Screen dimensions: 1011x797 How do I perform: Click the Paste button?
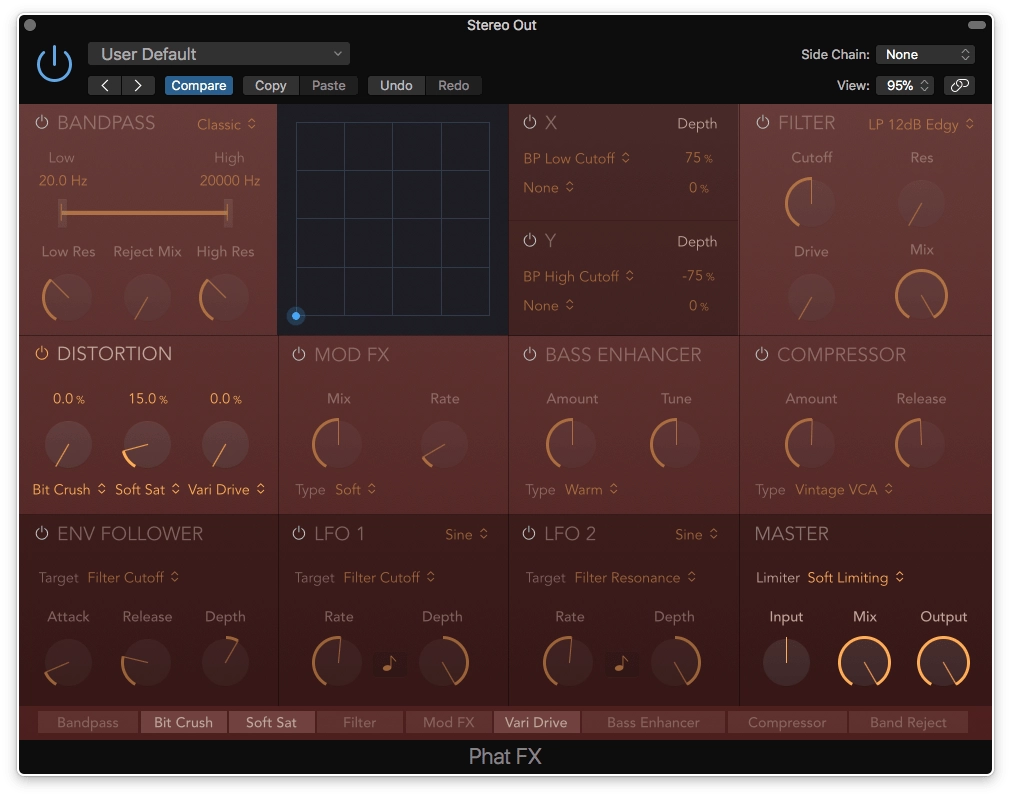point(329,85)
